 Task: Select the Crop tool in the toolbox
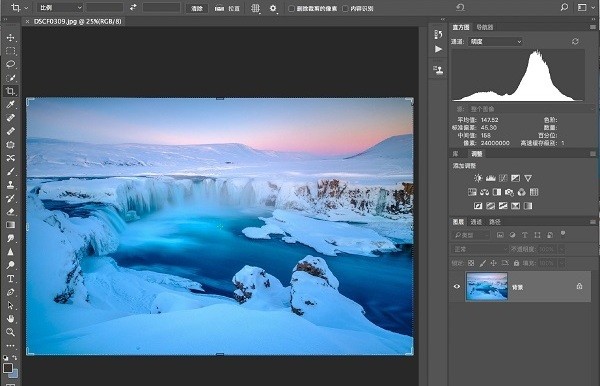pos(10,91)
